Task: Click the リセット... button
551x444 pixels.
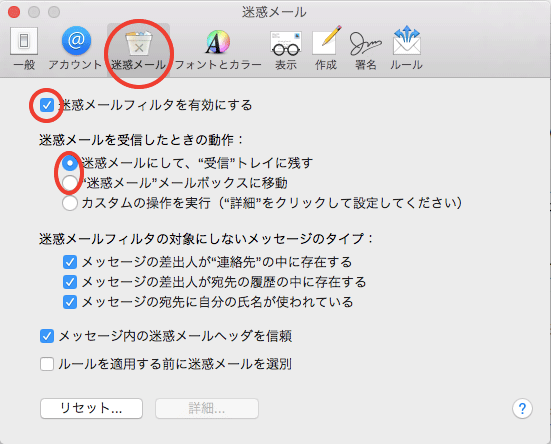Action: [91, 409]
